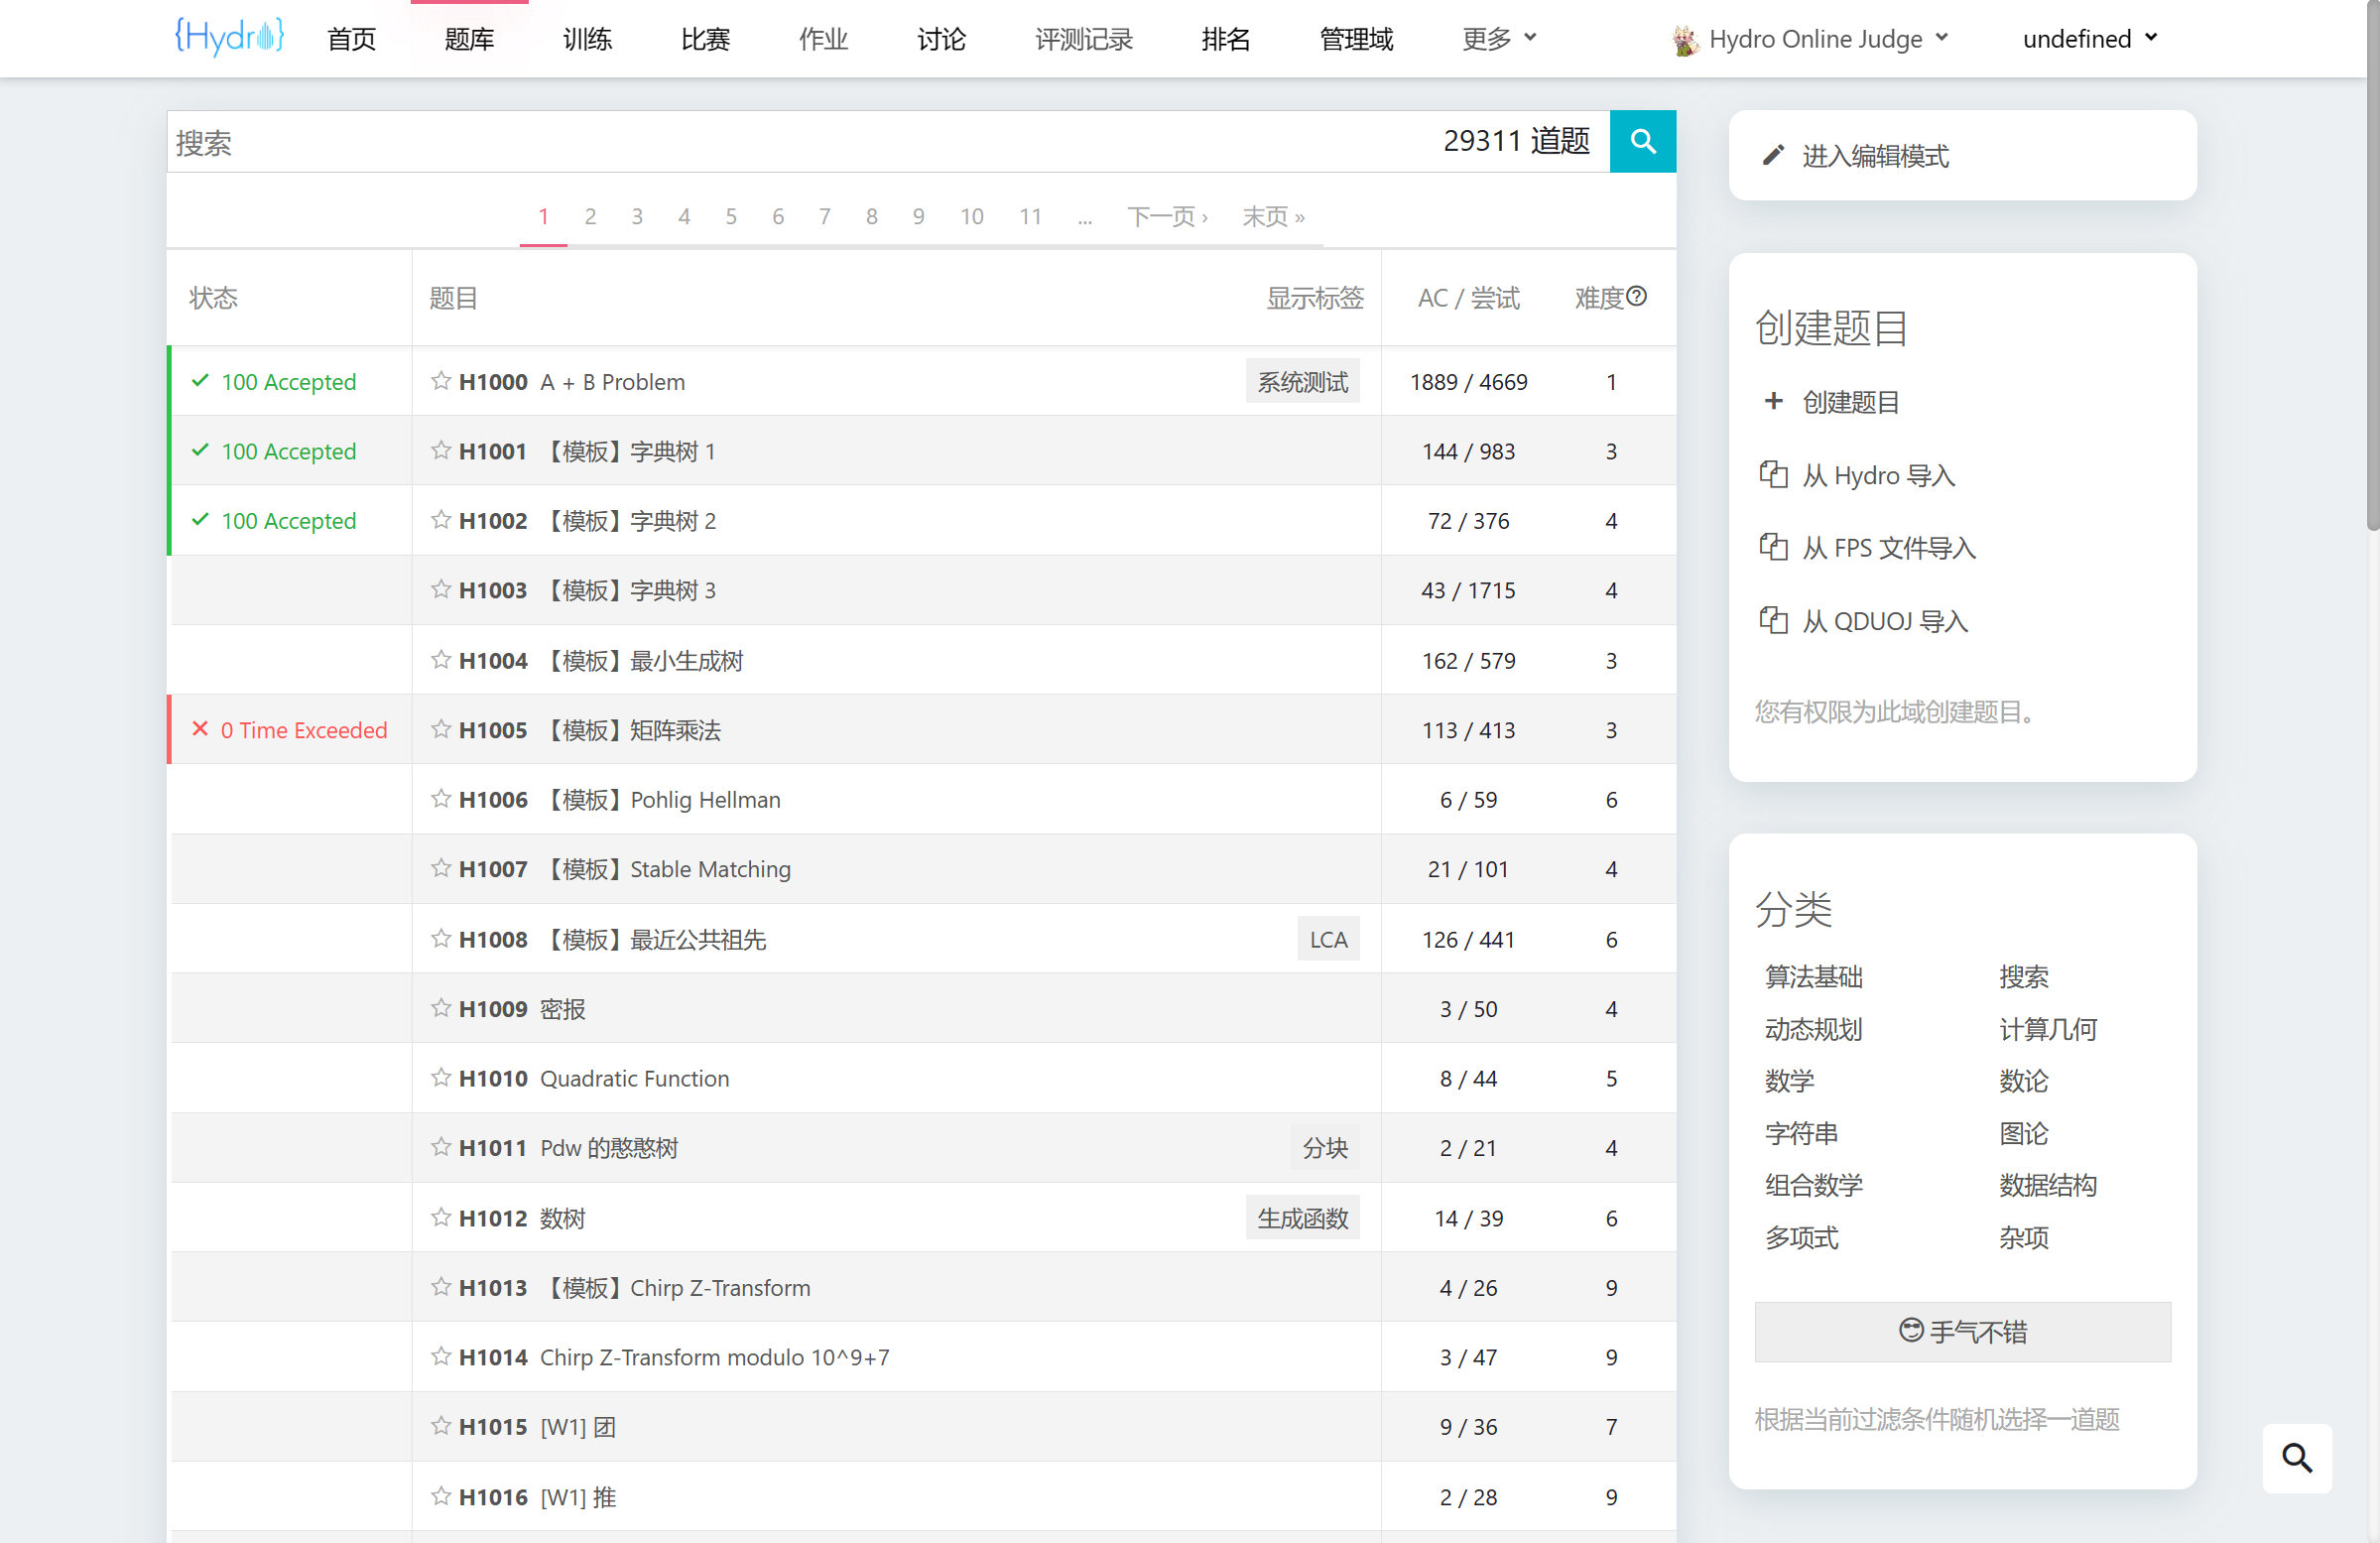Click the difficulty help question mark icon
Image resolution: width=2380 pixels, height=1543 pixels.
pyautogui.click(x=1637, y=294)
